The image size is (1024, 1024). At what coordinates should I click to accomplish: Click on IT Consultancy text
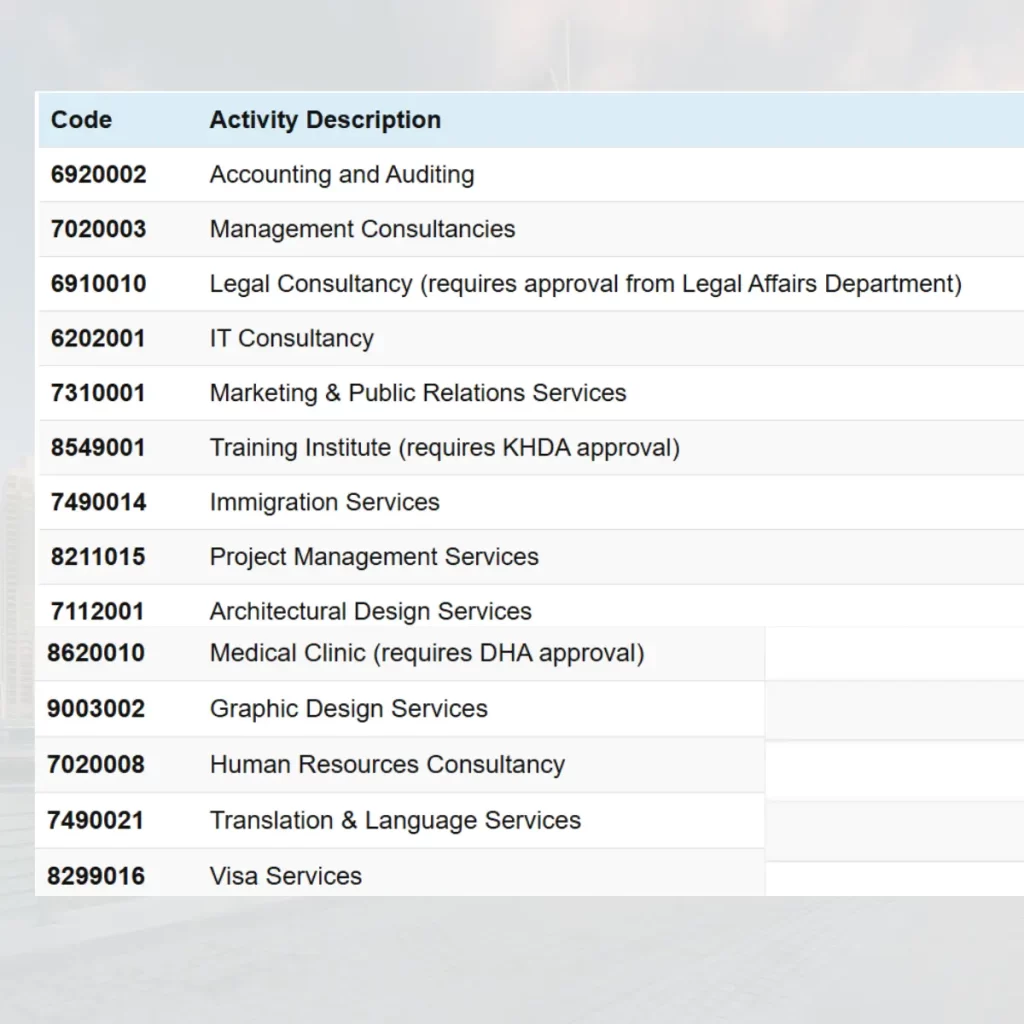coord(291,339)
